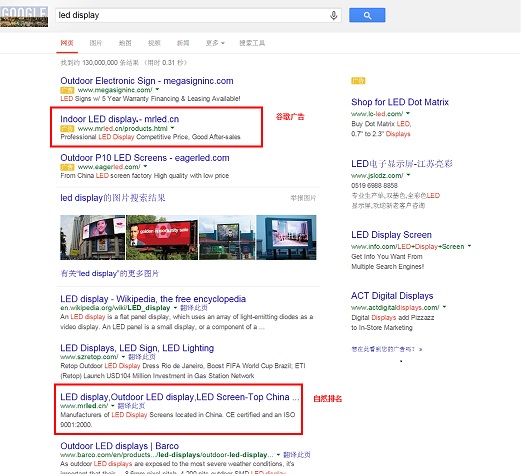Open thumbnail of blue-framed LED screen
Viewport: 521px width, 474px height.
click(286, 237)
